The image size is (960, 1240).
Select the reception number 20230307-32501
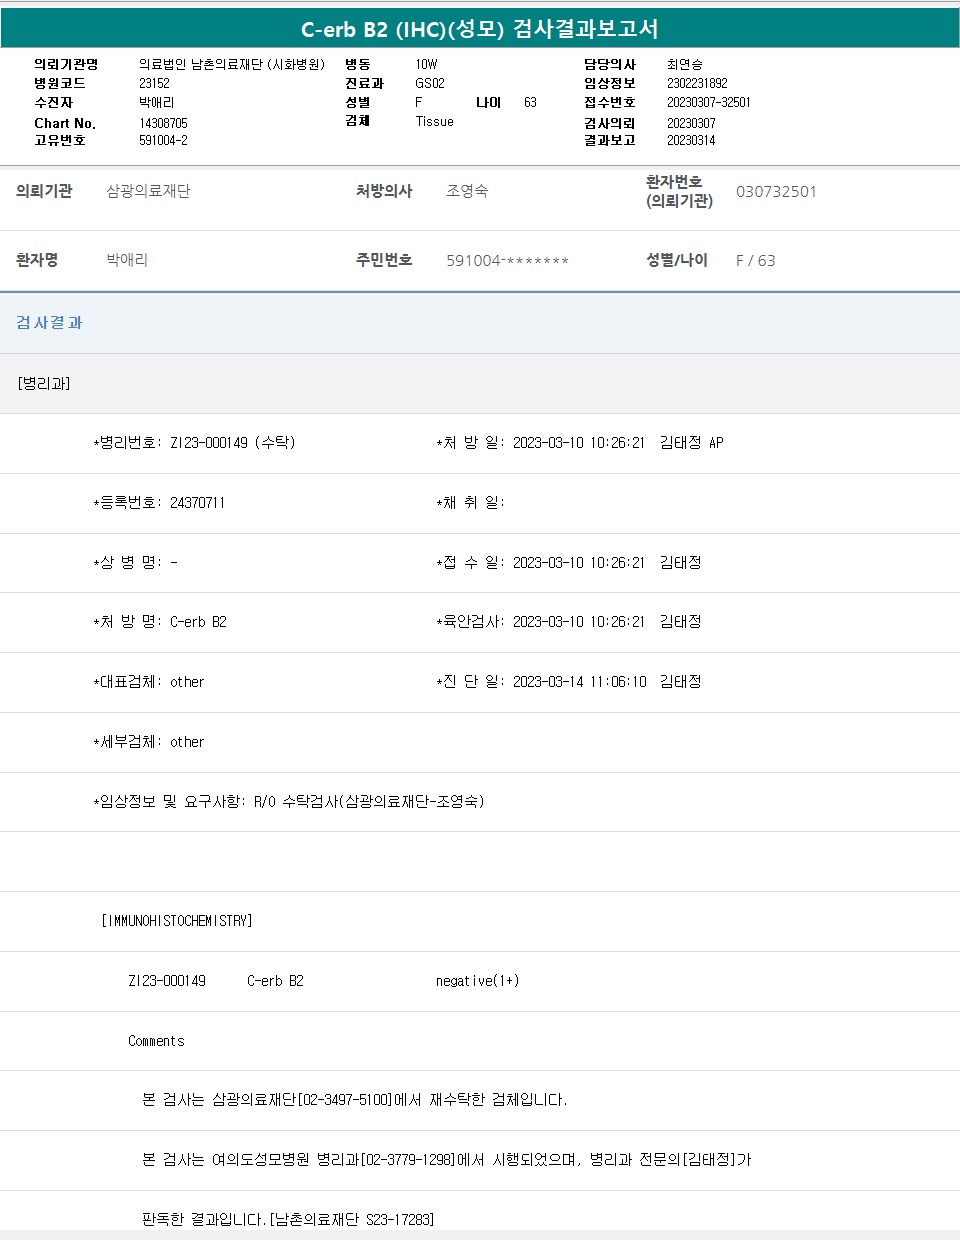(708, 102)
